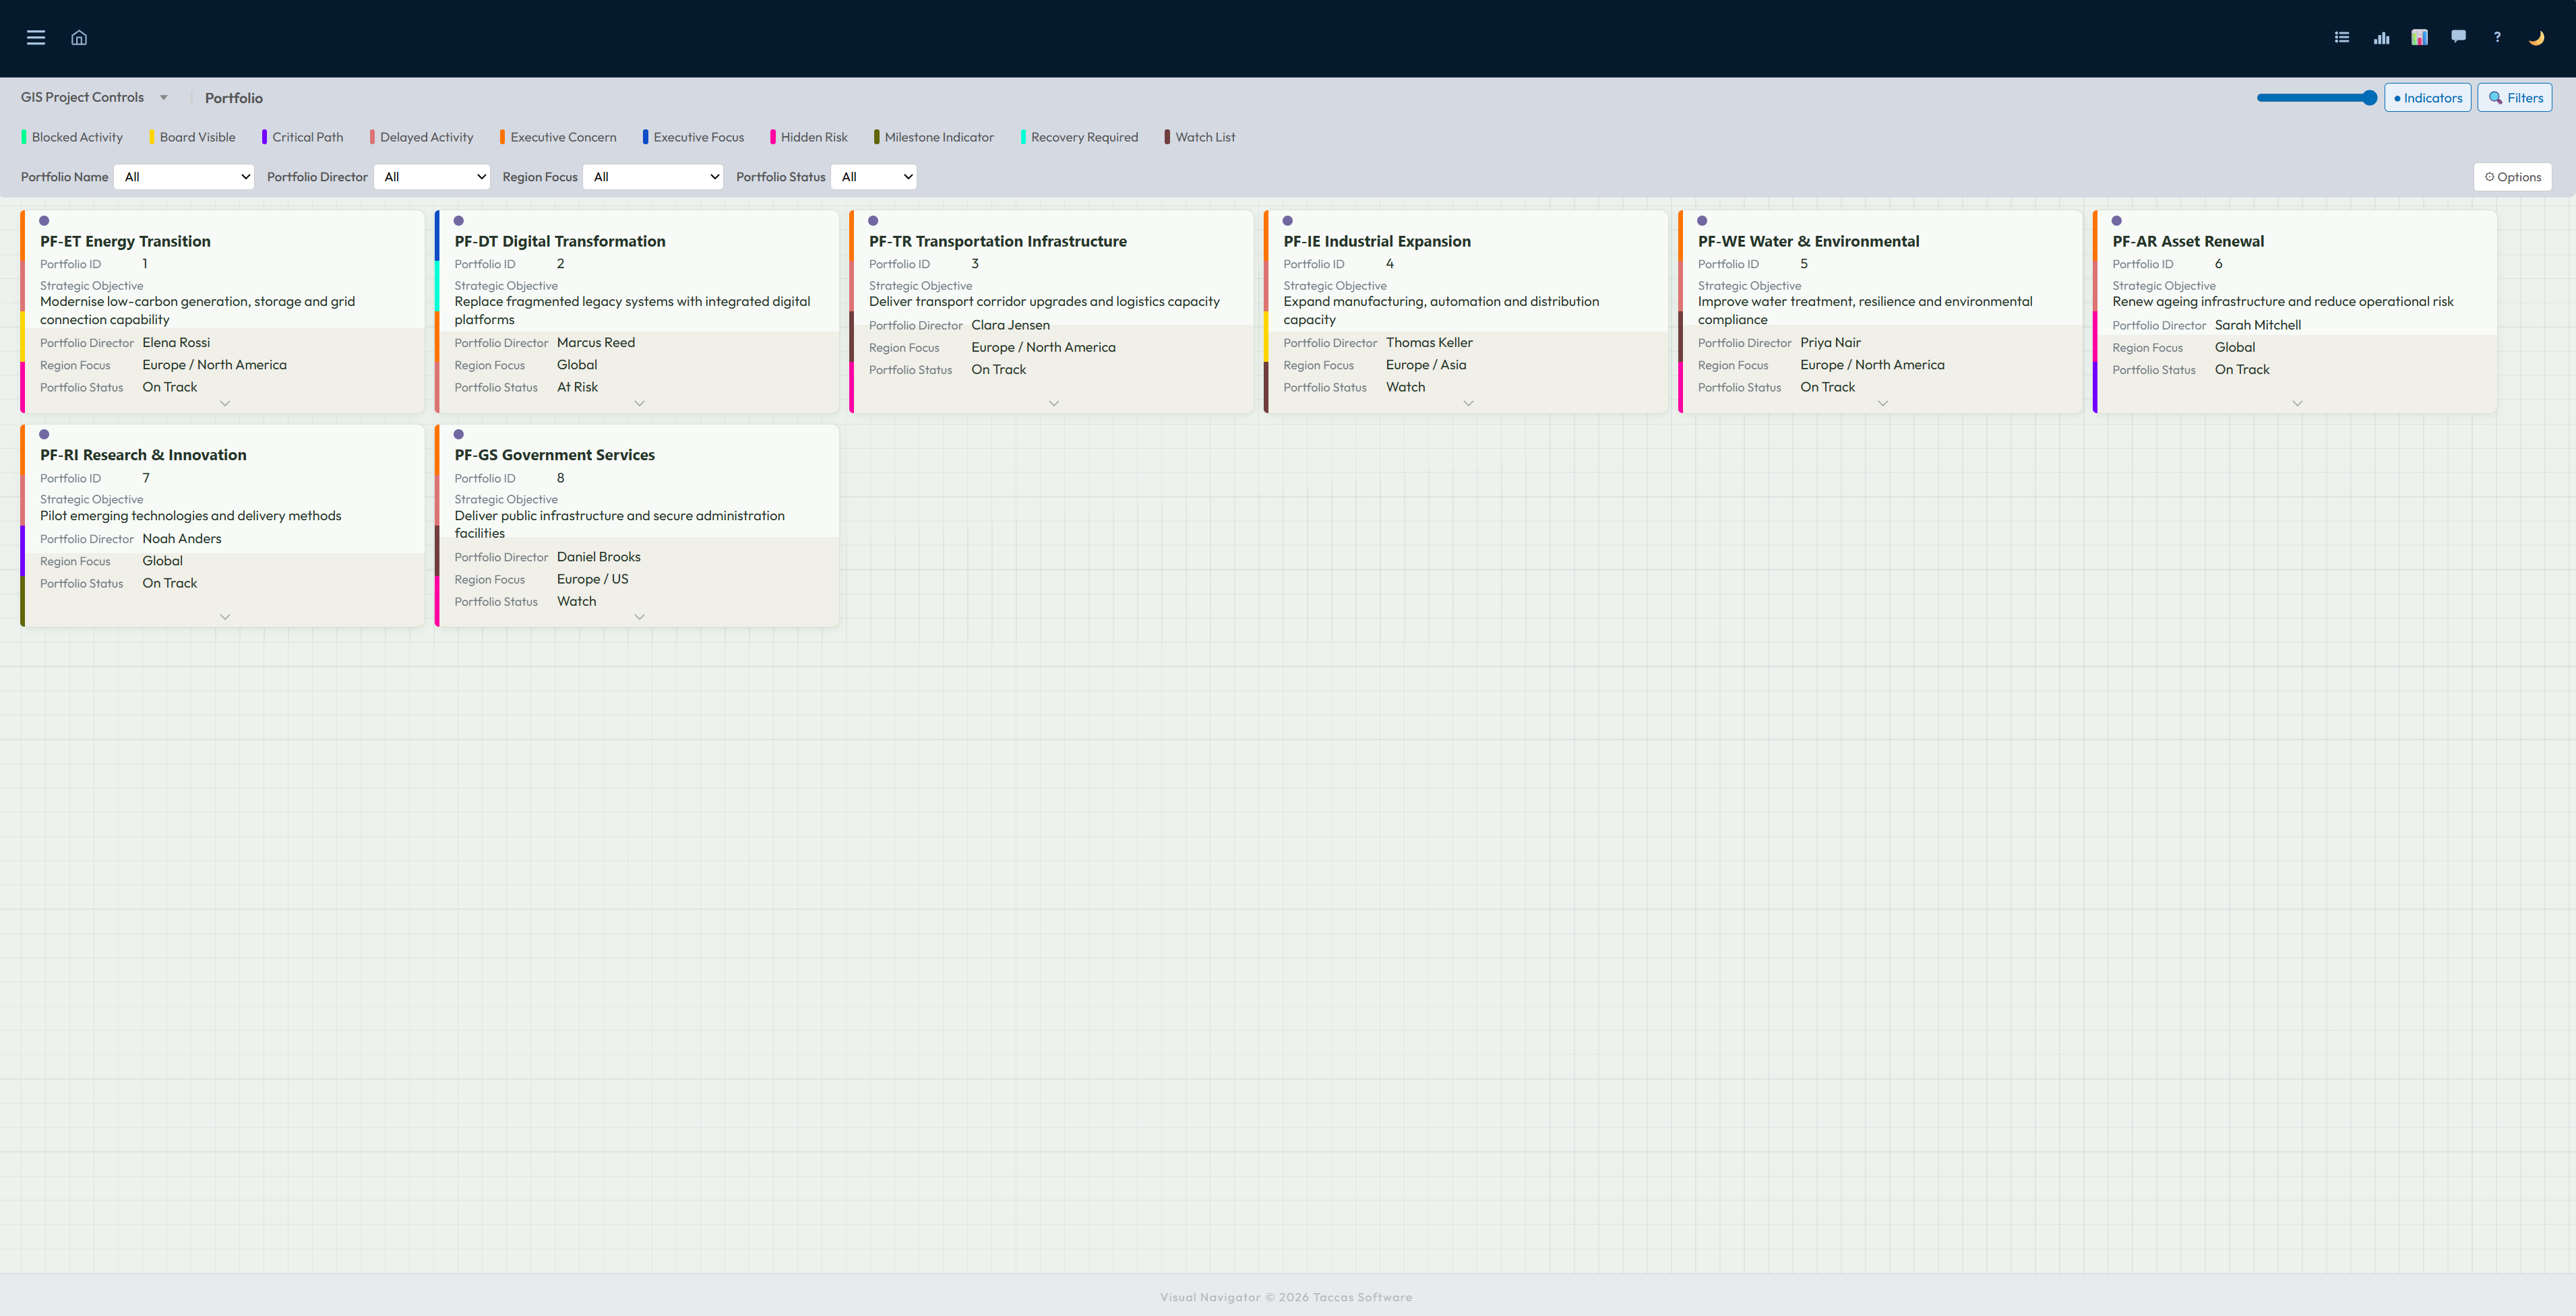This screenshot has height=1316, width=2576.
Task: Expand the PF-ET Energy Transition card
Action: tap(225, 403)
